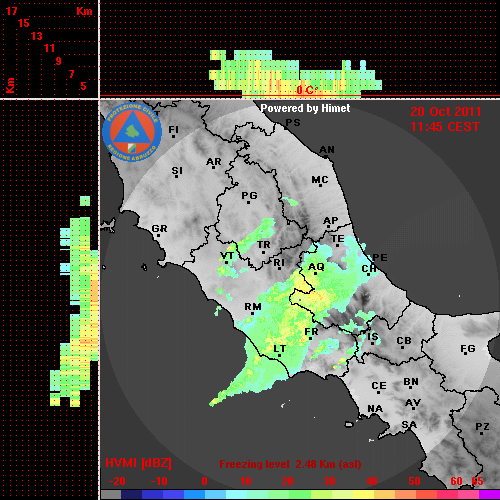Select the NA city label
Viewport: 500px width, 500px height.
pos(375,409)
